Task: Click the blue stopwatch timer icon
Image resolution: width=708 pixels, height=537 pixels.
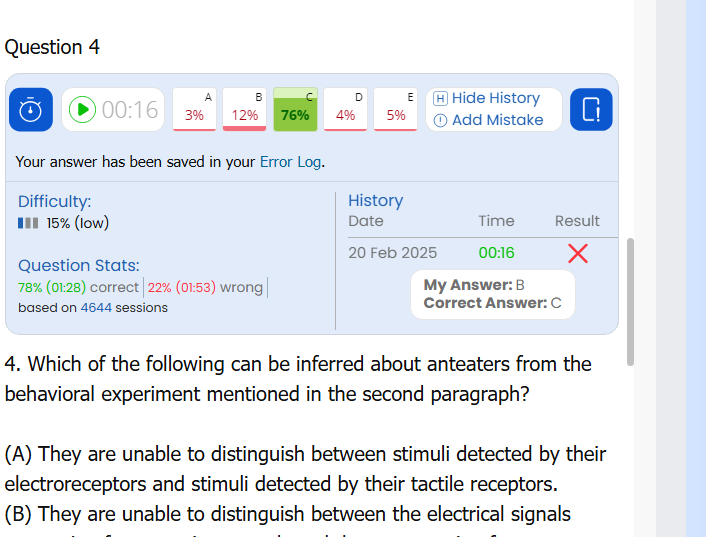Action: 31,109
